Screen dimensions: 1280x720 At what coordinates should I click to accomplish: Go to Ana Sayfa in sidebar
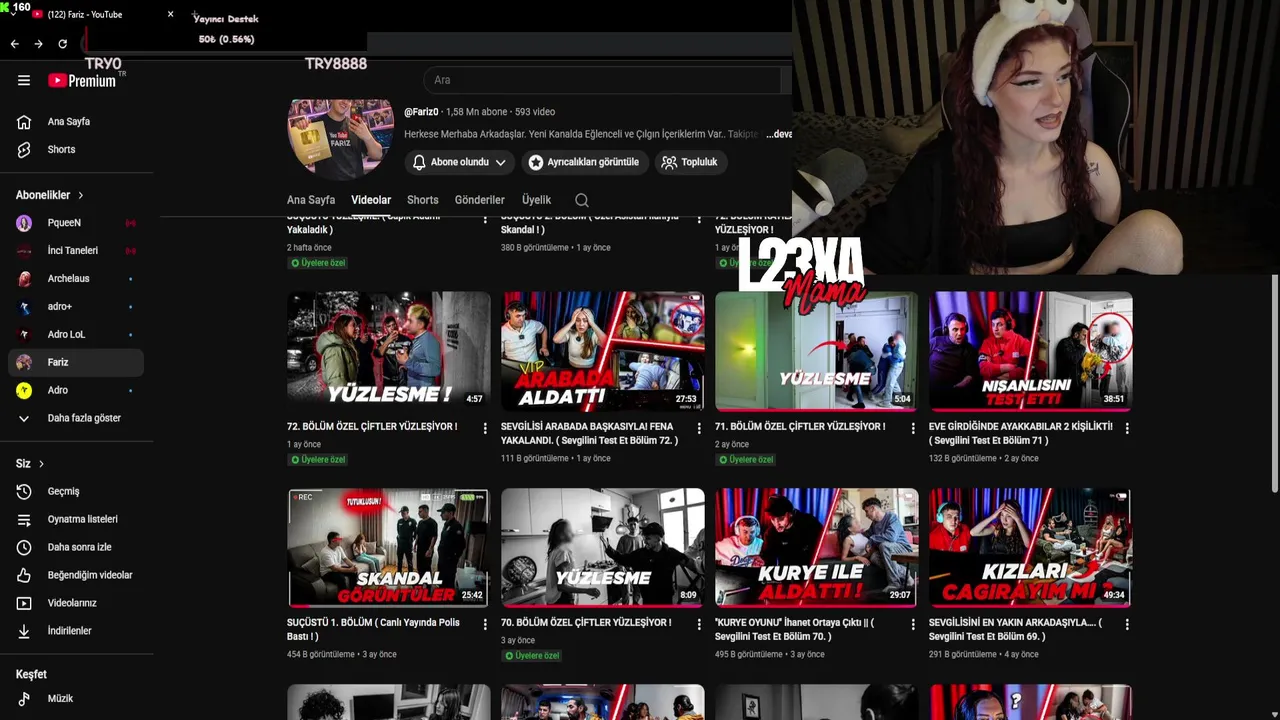76,122
